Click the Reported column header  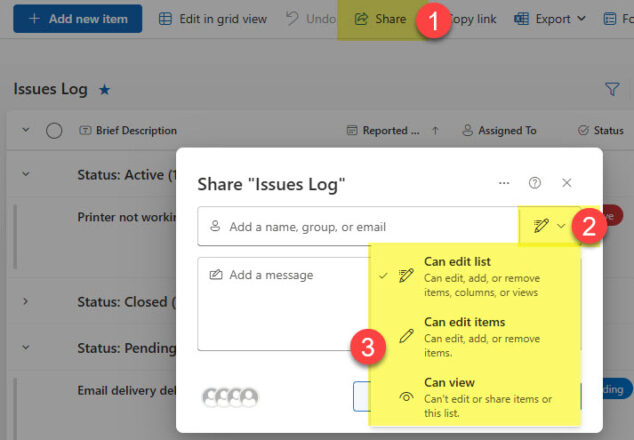pyautogui.click(x=384, y=131)
